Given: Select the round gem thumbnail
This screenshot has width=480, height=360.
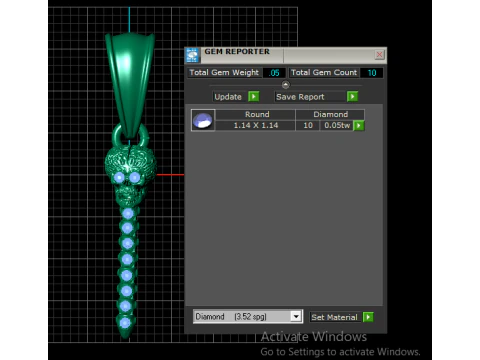Looking at the screenshot, I should [203, 120].
